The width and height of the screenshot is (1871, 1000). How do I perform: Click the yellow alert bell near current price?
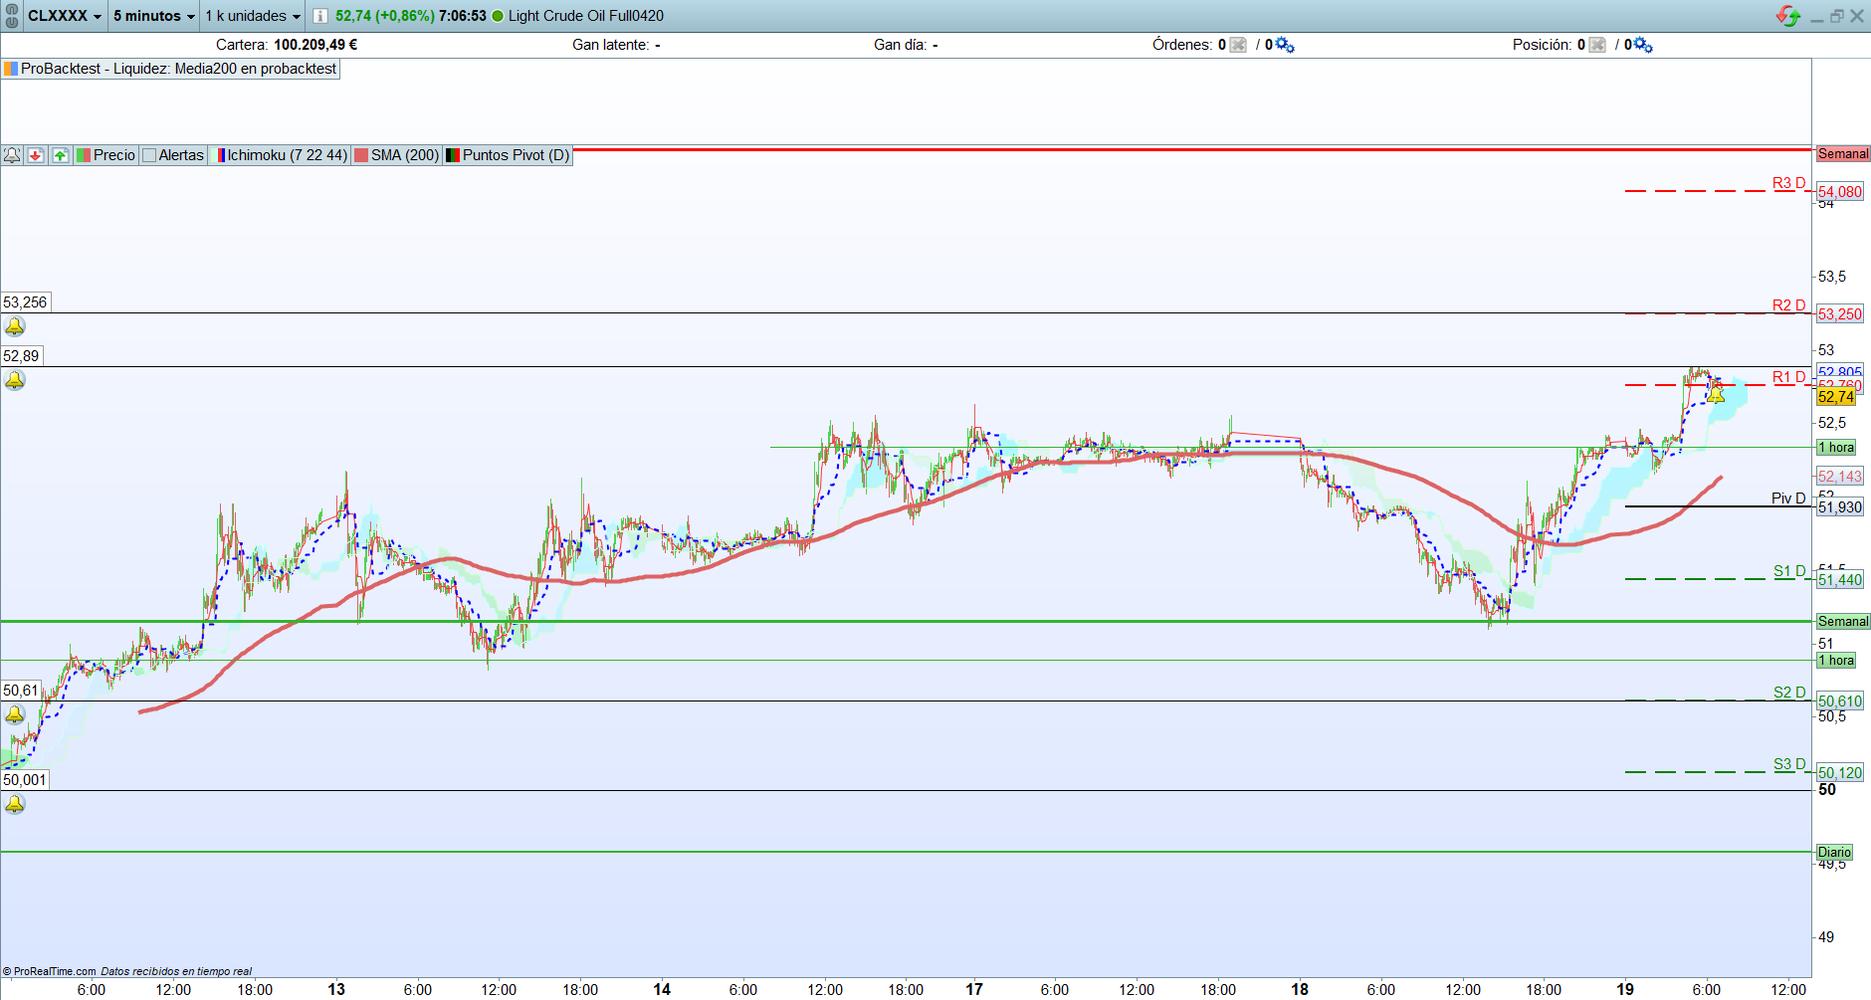1716,395
